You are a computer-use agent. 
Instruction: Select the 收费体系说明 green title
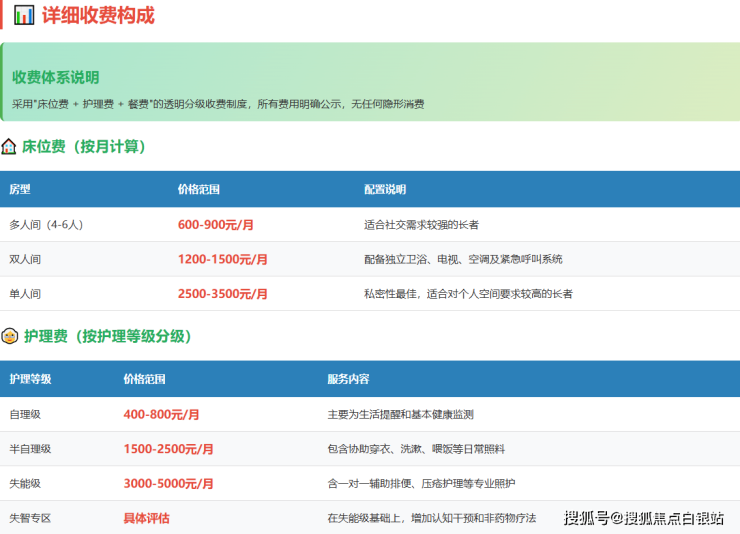[55, 77]
